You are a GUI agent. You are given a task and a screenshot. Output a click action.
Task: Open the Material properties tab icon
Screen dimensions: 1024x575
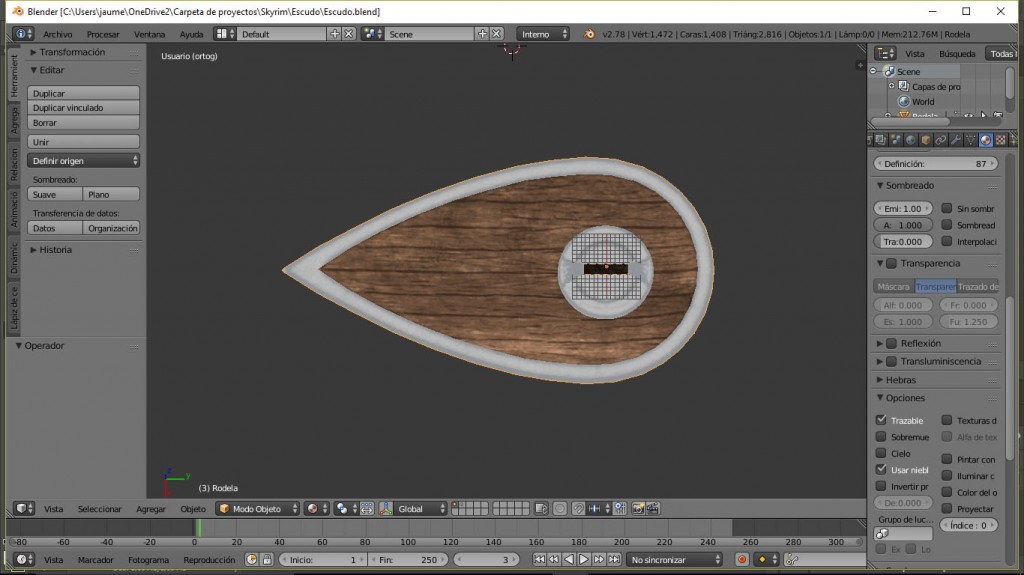(985, 140)
